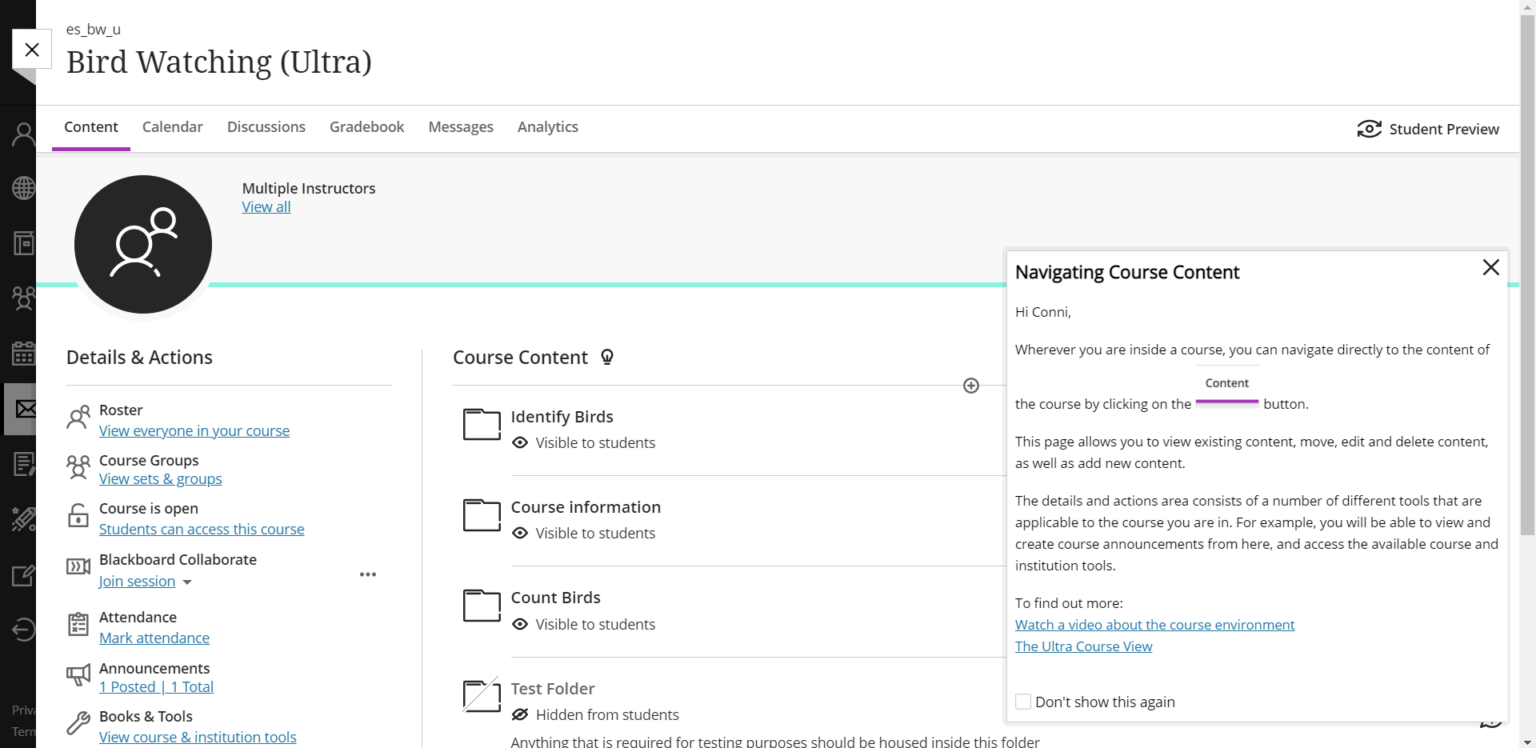Open the Grades icon in the left sidebar
This screenshot has width=1536, height=748.
coord(23,464)
